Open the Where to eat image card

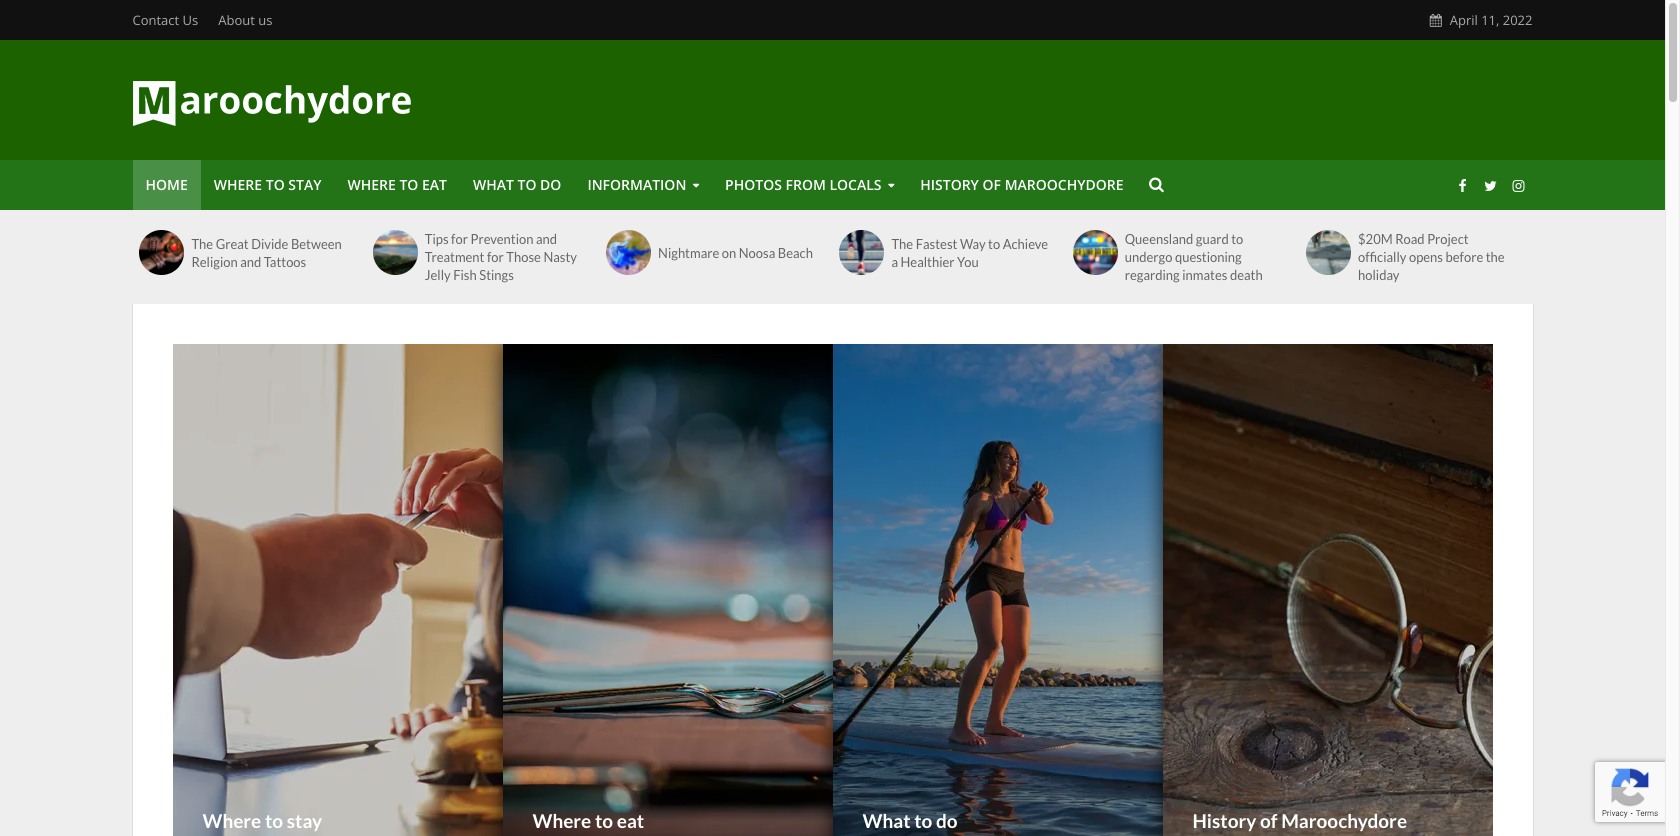[668, 590]
